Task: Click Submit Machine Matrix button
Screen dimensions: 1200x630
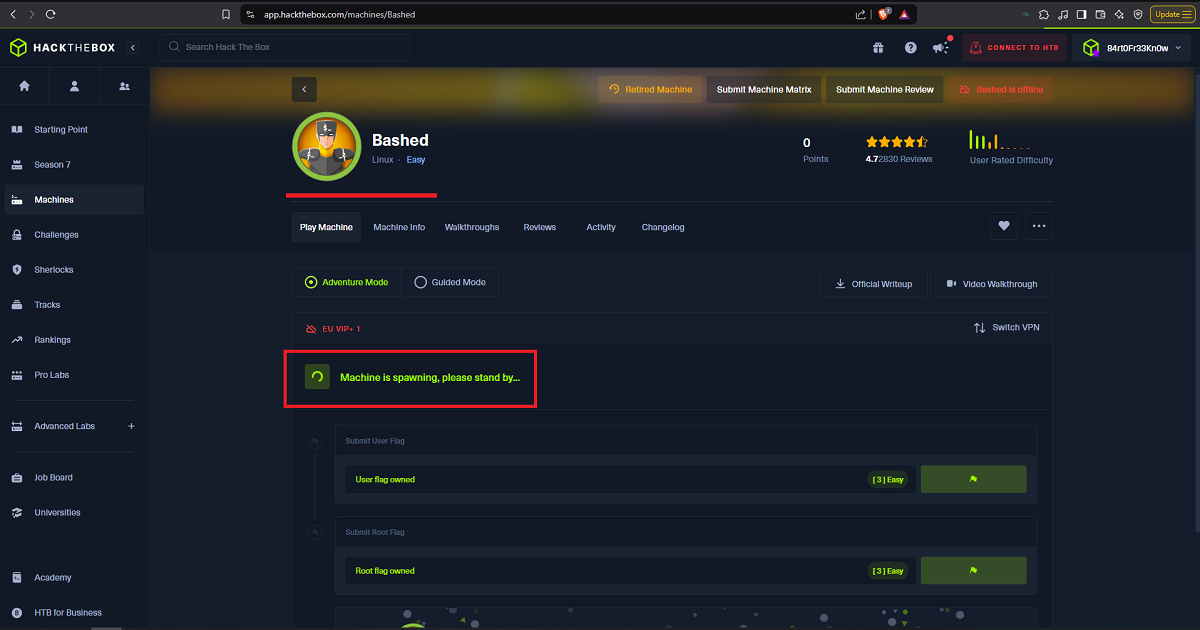Action: click(x=764, y=89)
